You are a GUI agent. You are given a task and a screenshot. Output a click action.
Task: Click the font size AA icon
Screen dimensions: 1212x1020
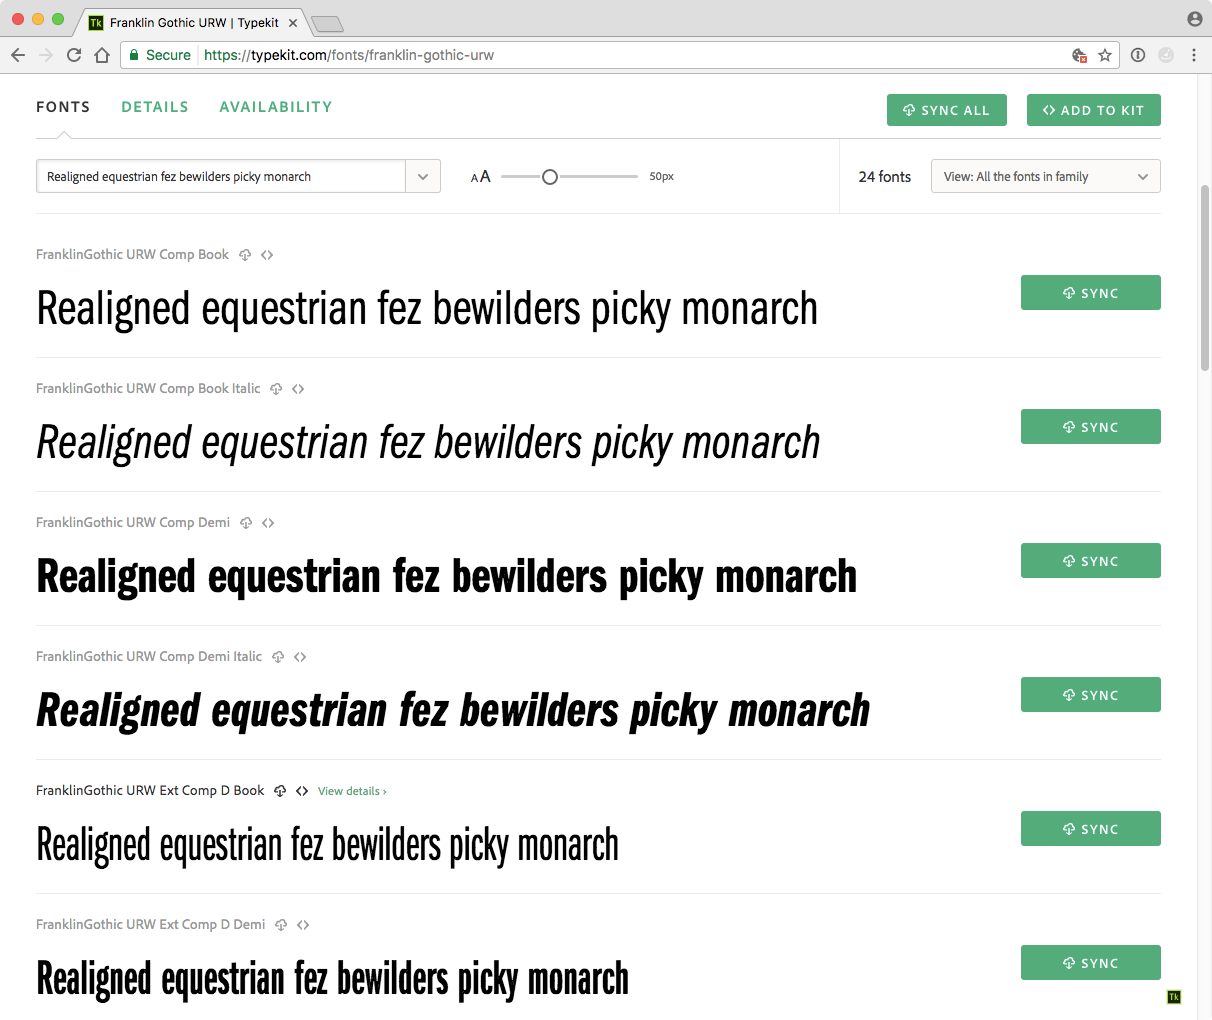(x=481, y=177)
